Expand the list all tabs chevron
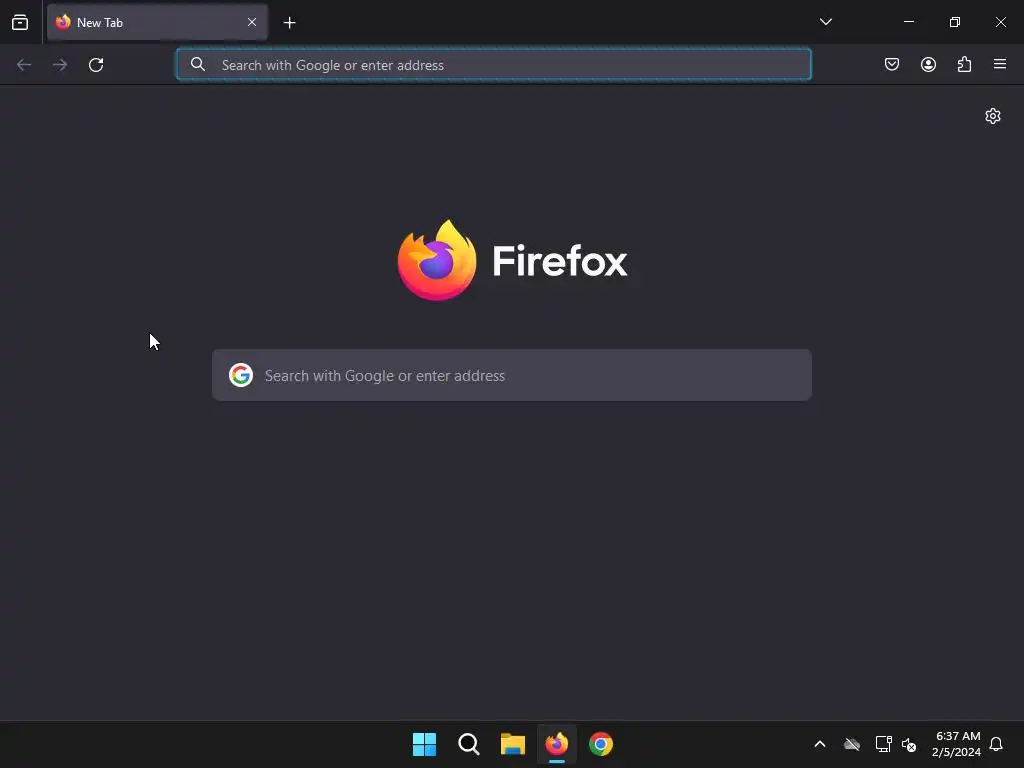Screen dimensions: 1024x768 point(825,22)
